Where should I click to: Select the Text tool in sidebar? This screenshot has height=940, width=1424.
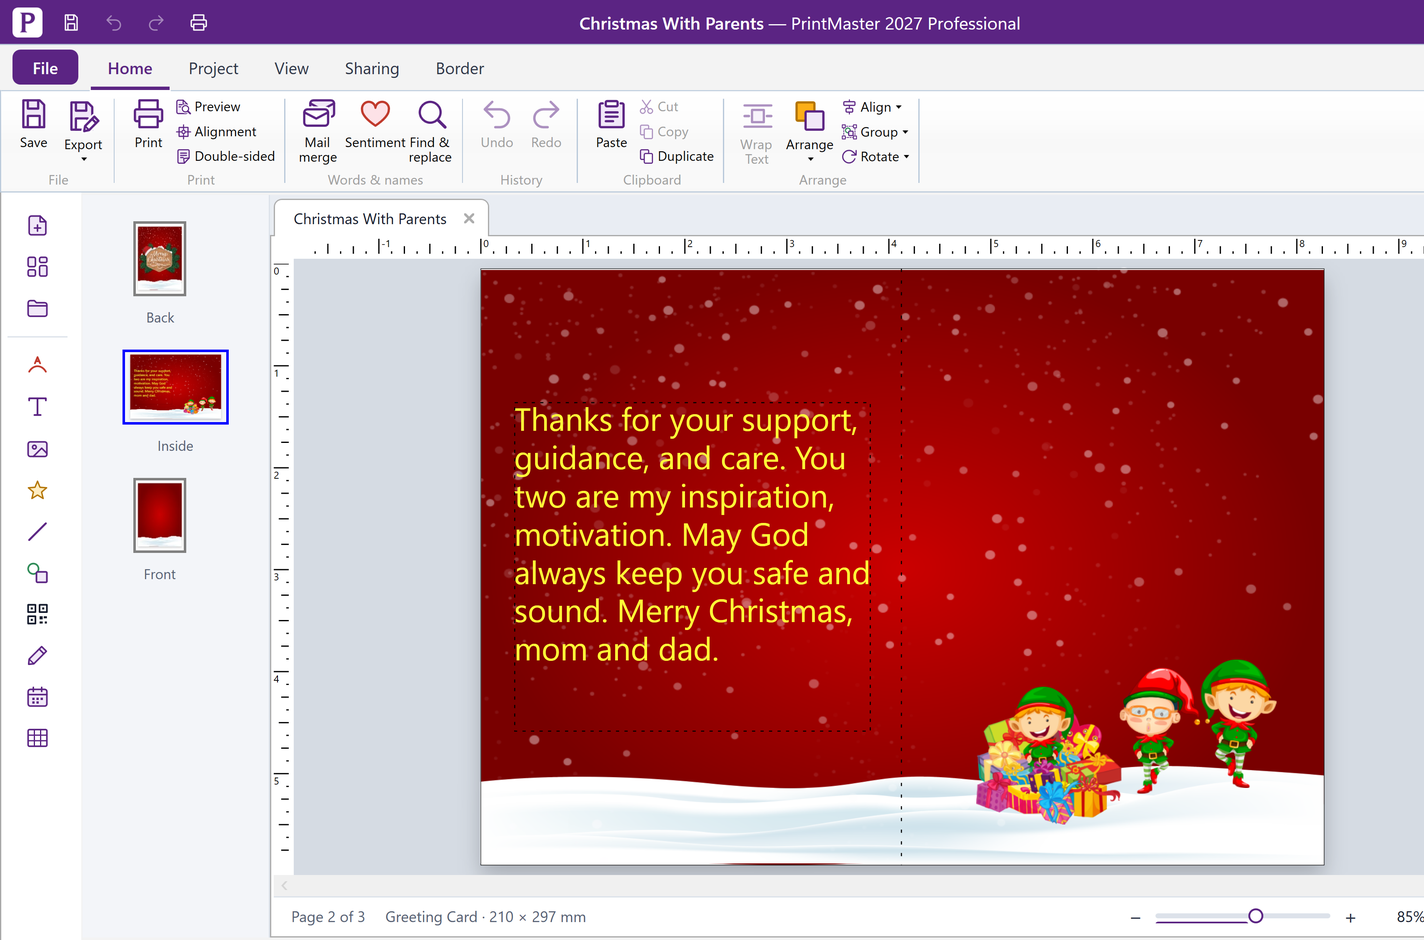click(x=37, y=407)
